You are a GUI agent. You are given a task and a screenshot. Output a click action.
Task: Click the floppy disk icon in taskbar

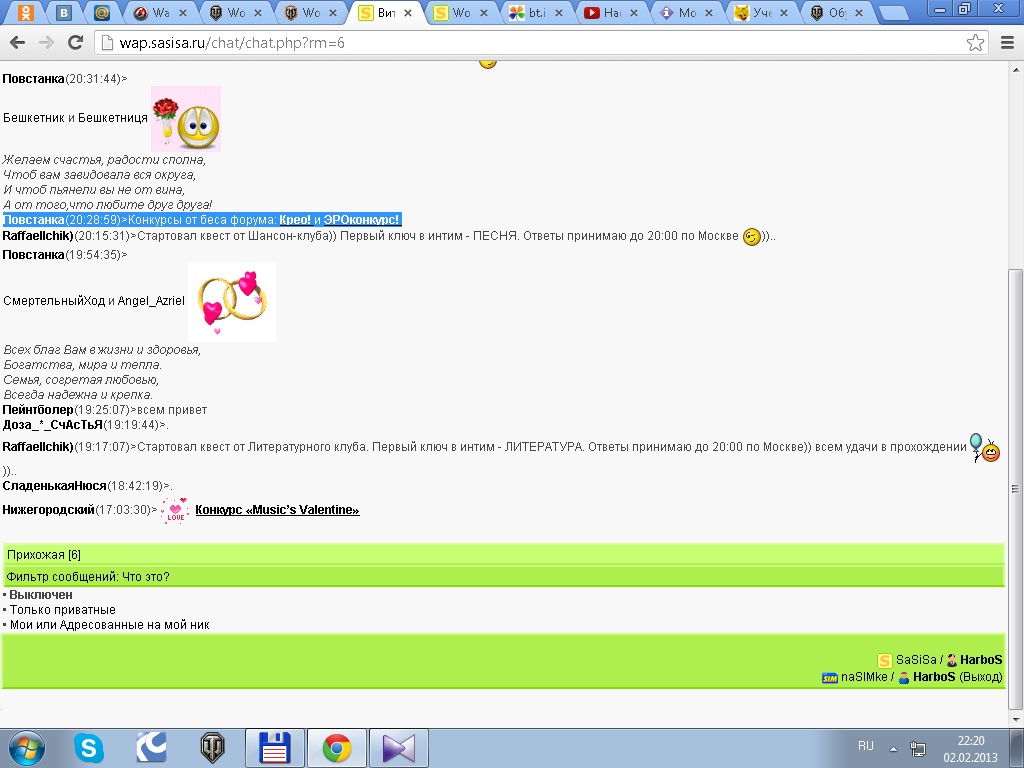click(x=274, y=747)
